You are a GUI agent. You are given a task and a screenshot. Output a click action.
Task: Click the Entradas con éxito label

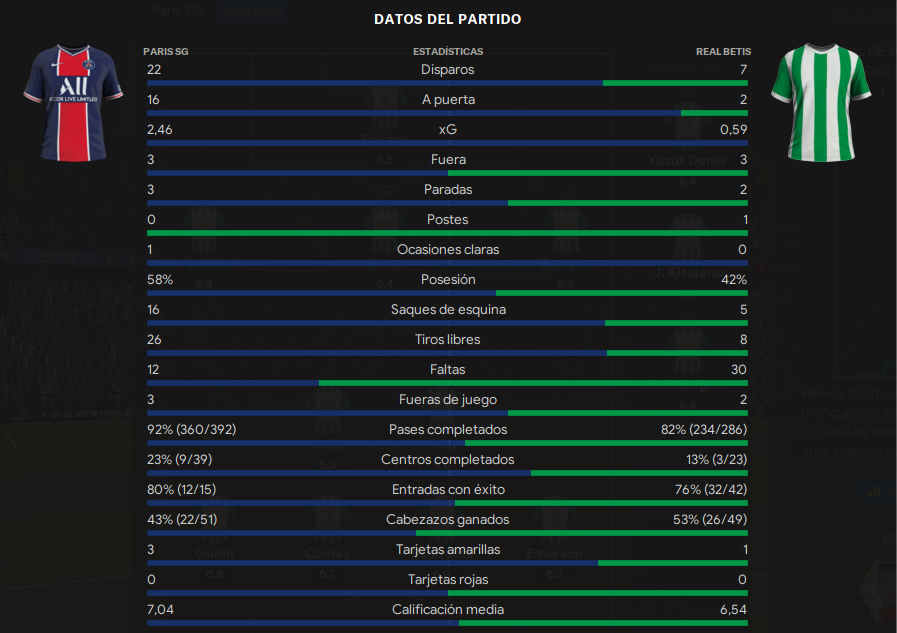(x=448, y=489)
